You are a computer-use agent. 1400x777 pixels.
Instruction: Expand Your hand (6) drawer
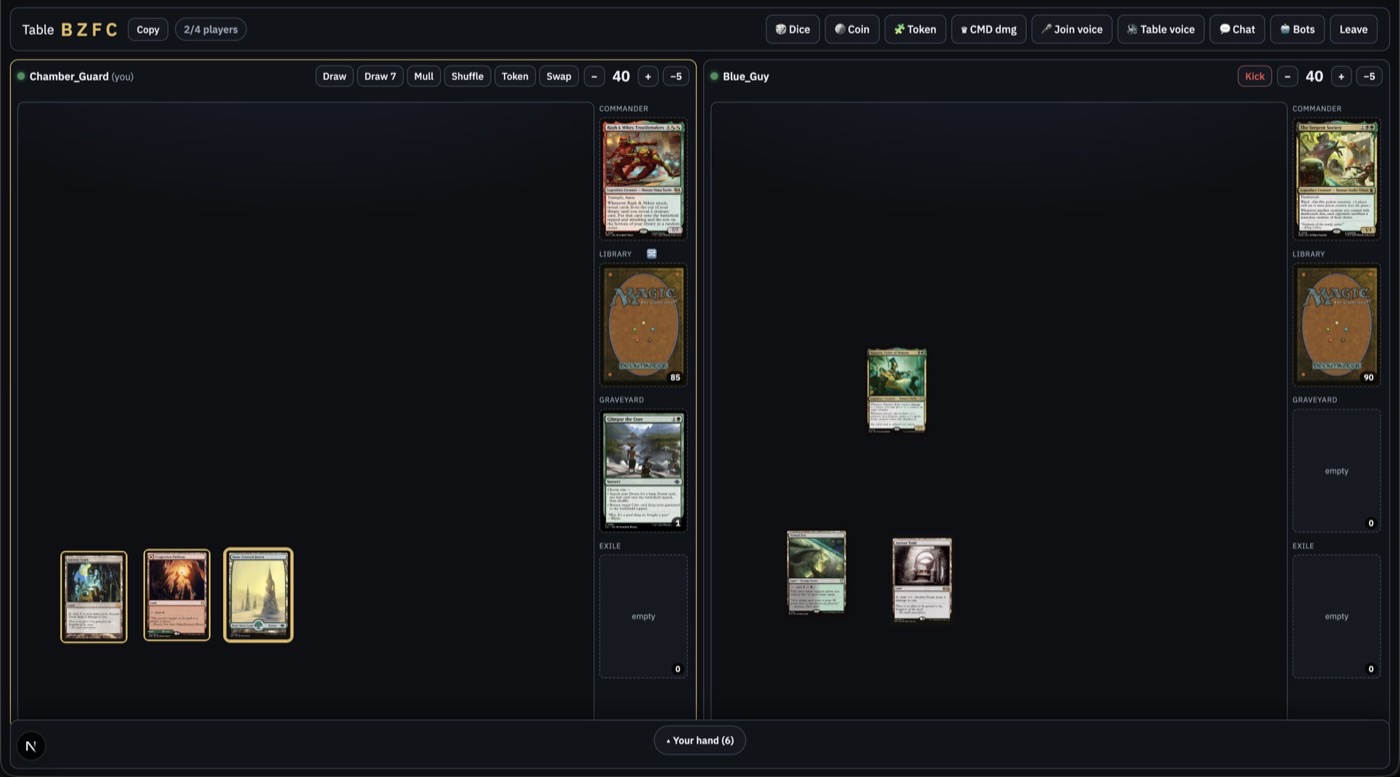click(700, 740)
